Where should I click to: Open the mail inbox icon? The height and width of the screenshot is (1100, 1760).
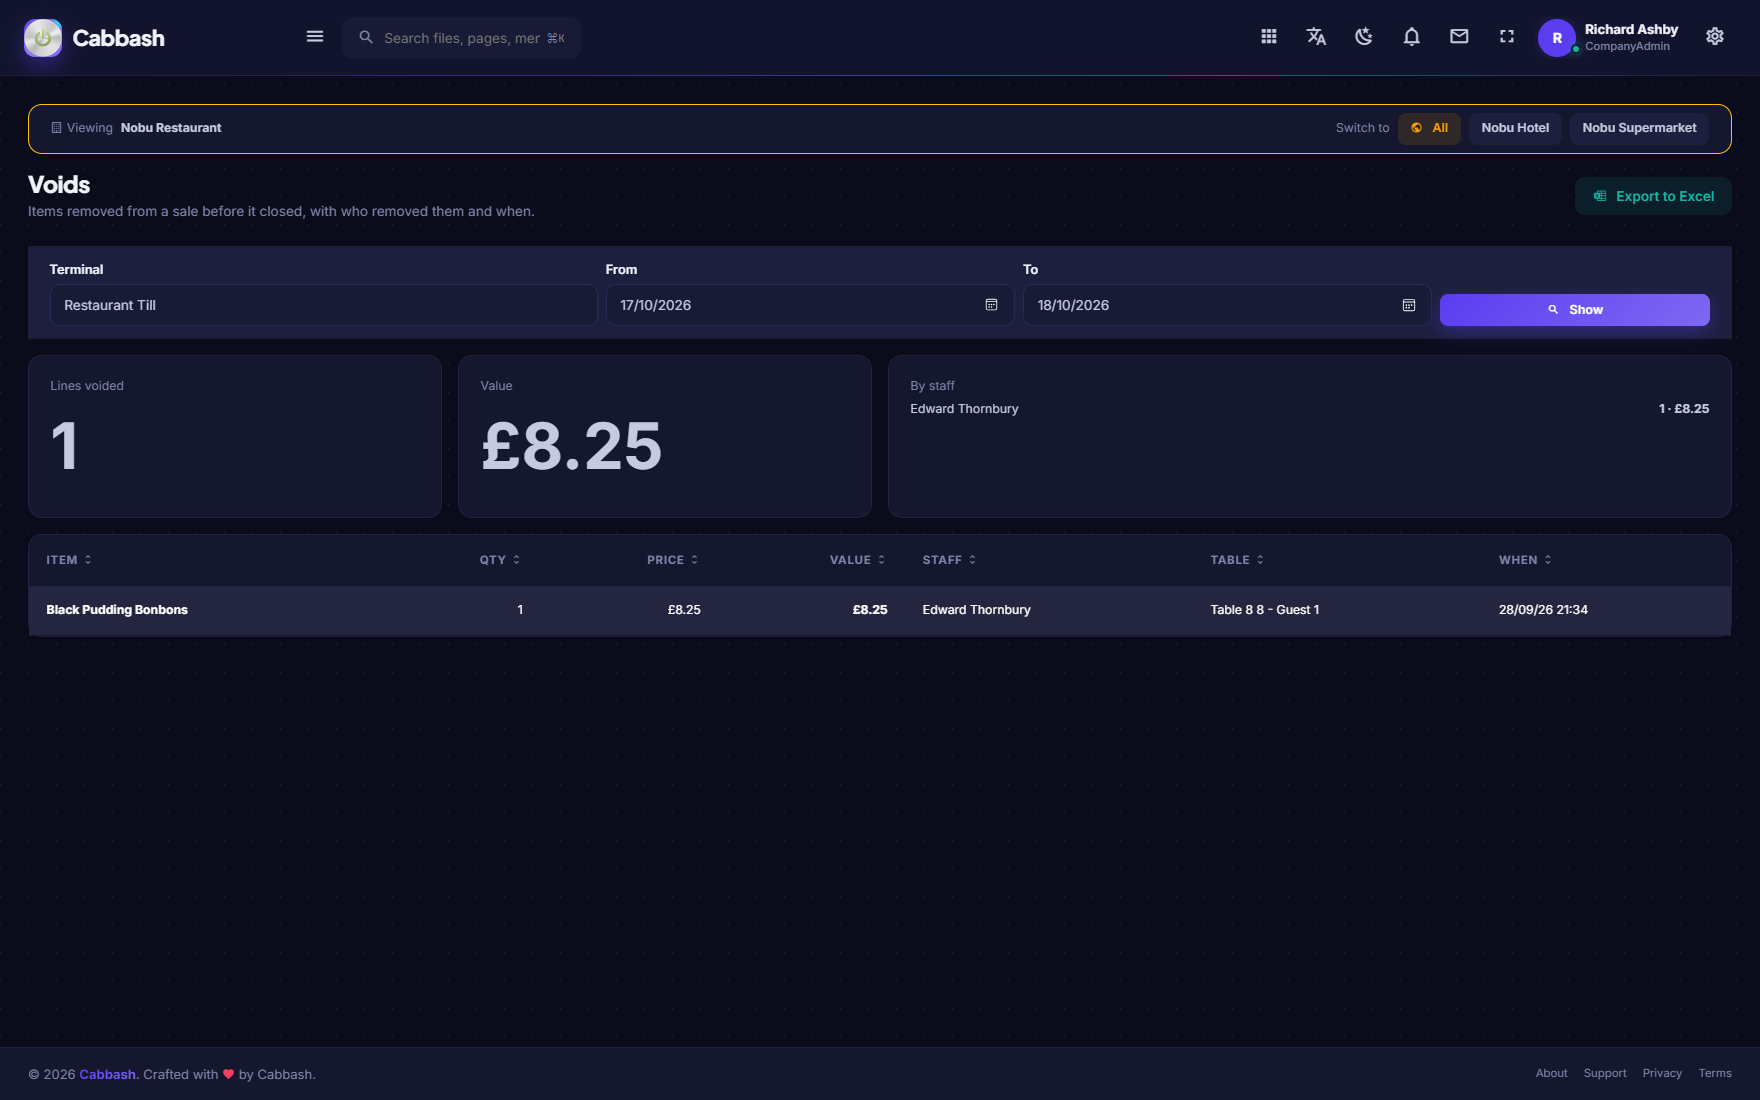coord(1459,37)
